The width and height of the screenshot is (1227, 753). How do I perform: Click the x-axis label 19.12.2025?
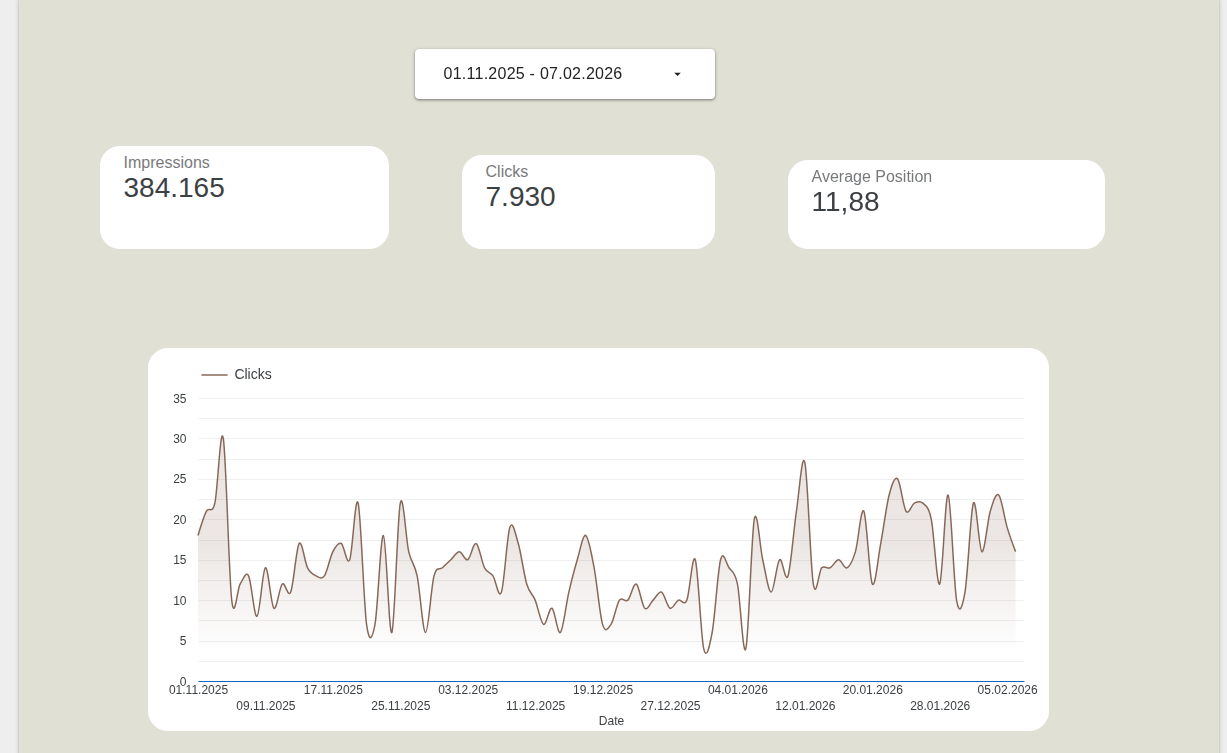click(x=603, y=690)
